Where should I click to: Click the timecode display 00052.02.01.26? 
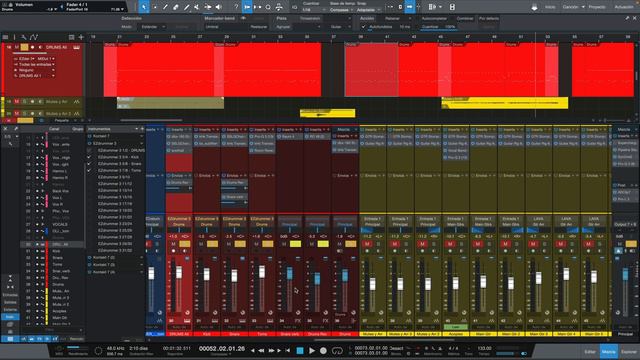(222, 349)
